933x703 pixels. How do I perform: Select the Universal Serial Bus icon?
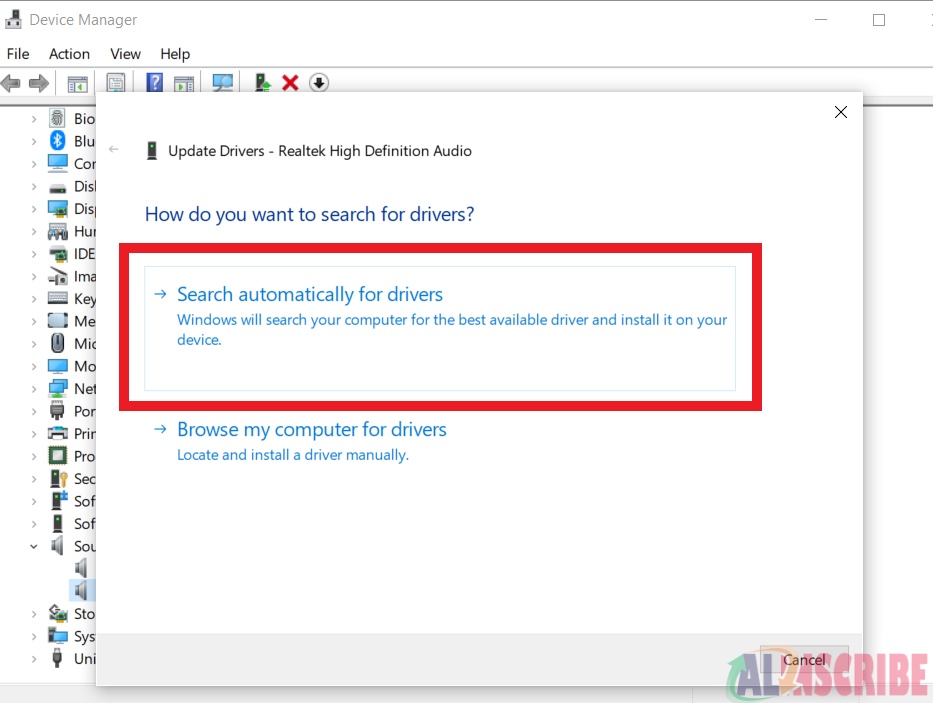point(57,658)
